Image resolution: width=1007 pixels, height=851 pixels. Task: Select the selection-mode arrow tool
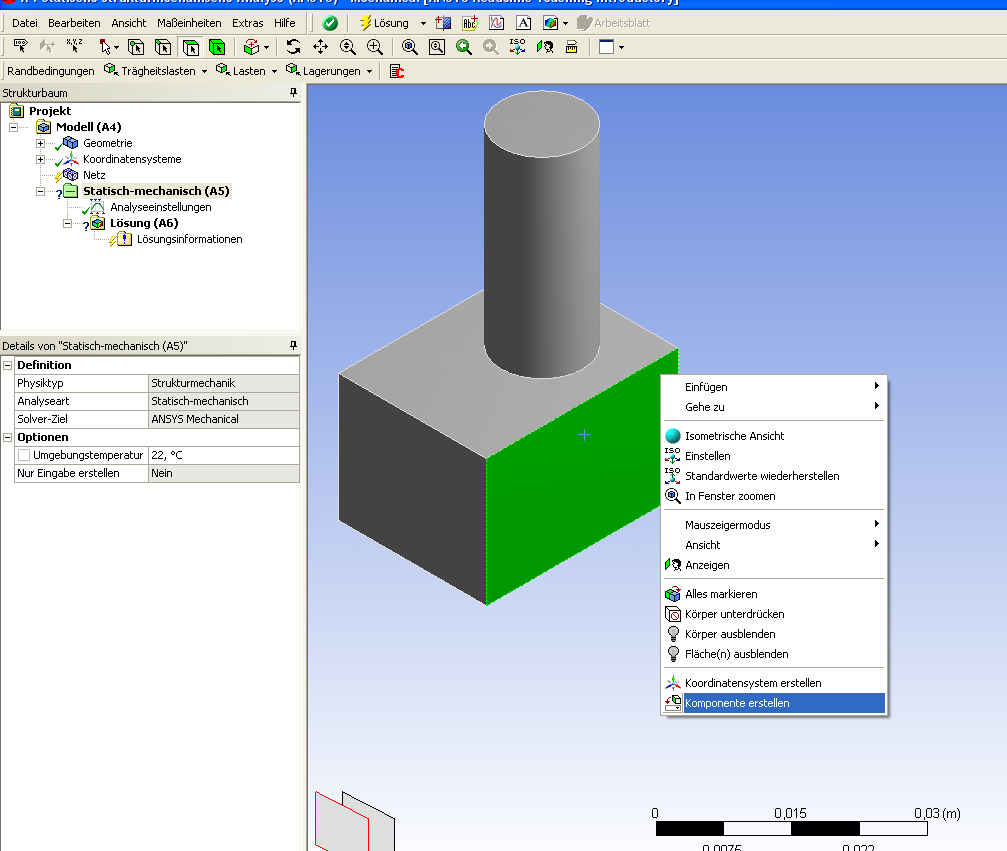pyautogui.click(x=105, y=47)
